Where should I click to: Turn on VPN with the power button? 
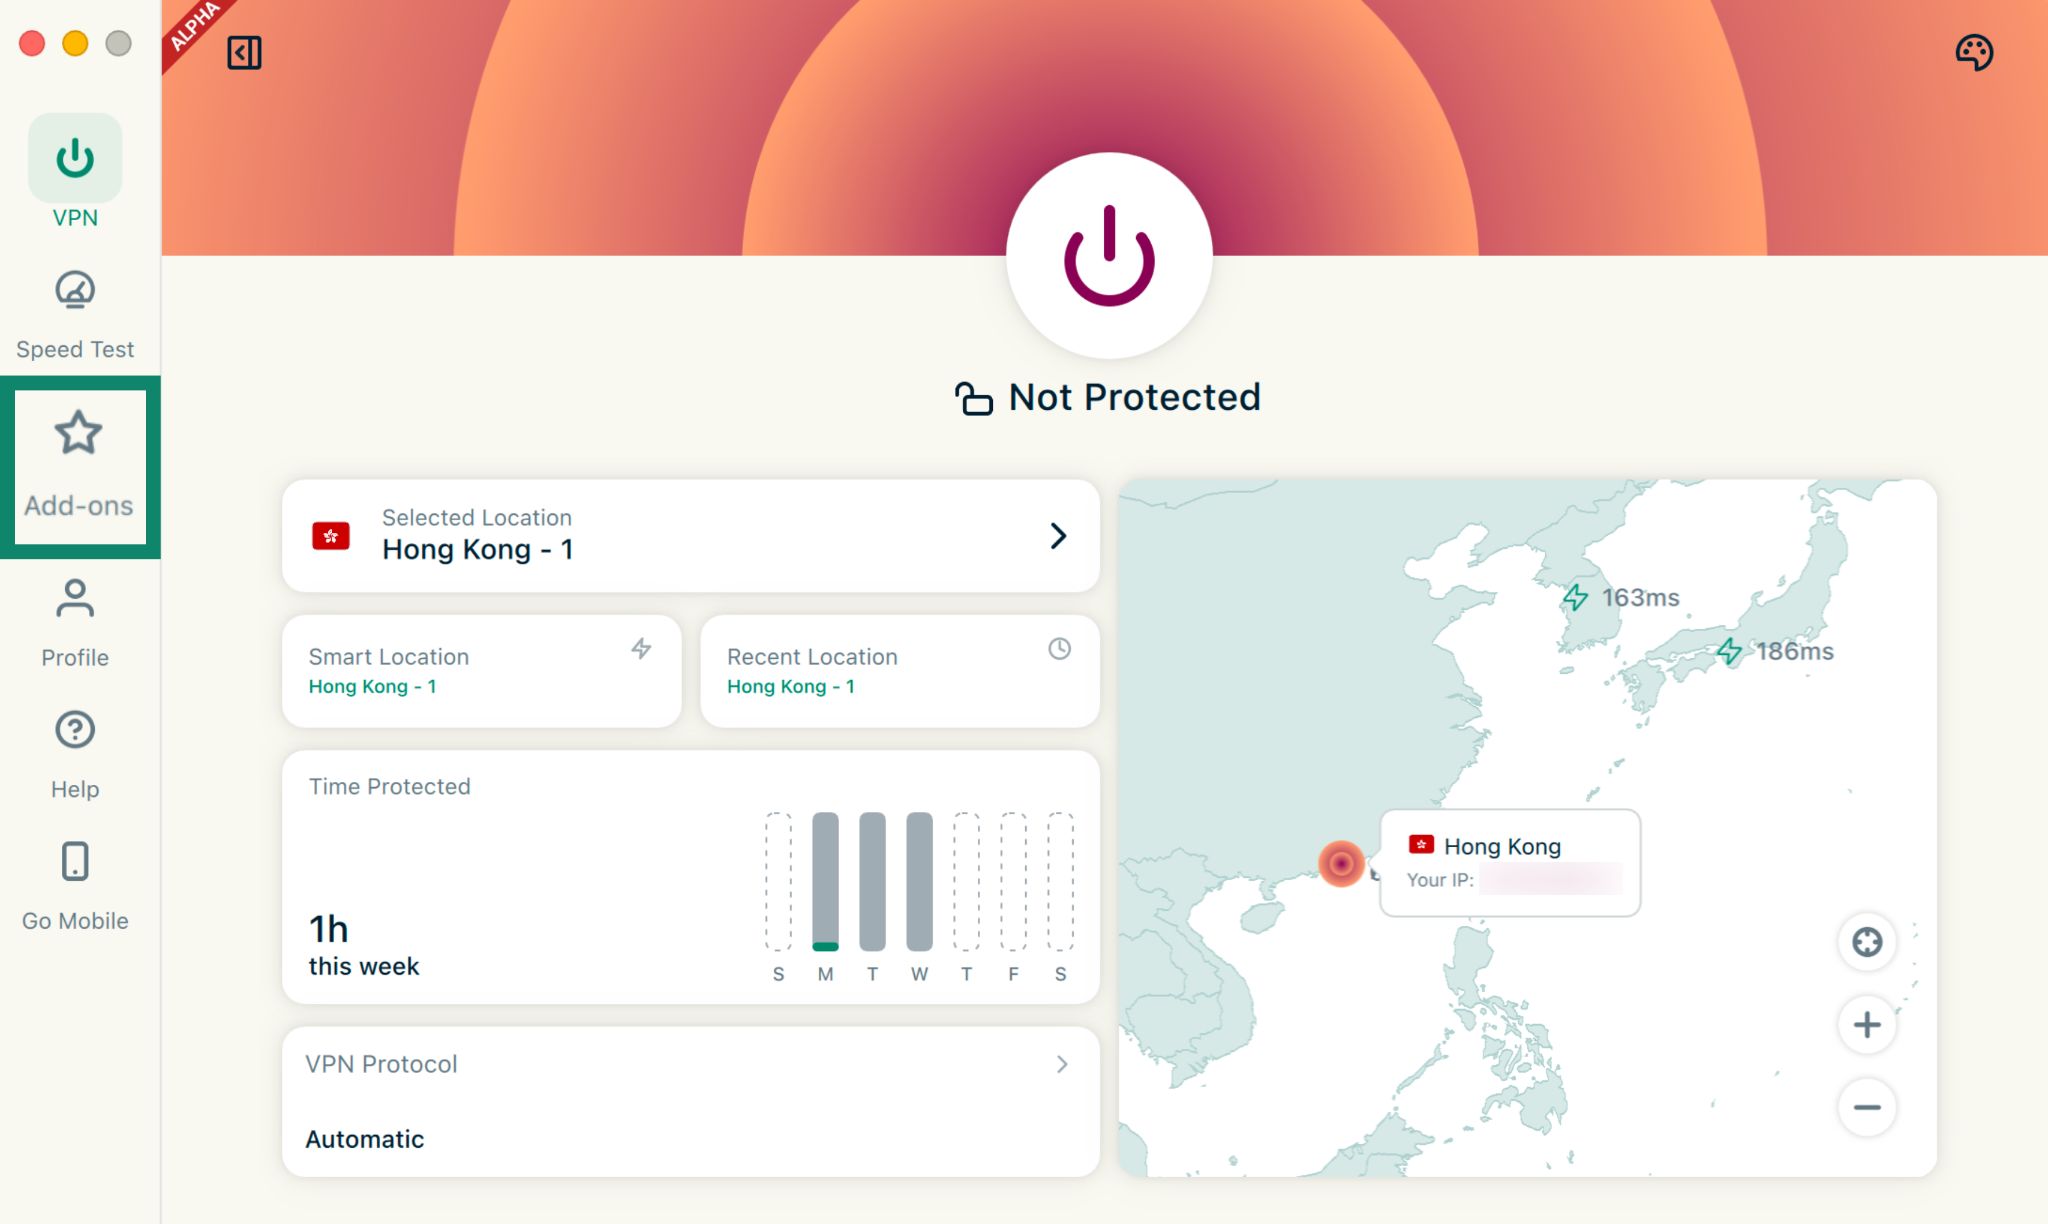[1109, 256]
